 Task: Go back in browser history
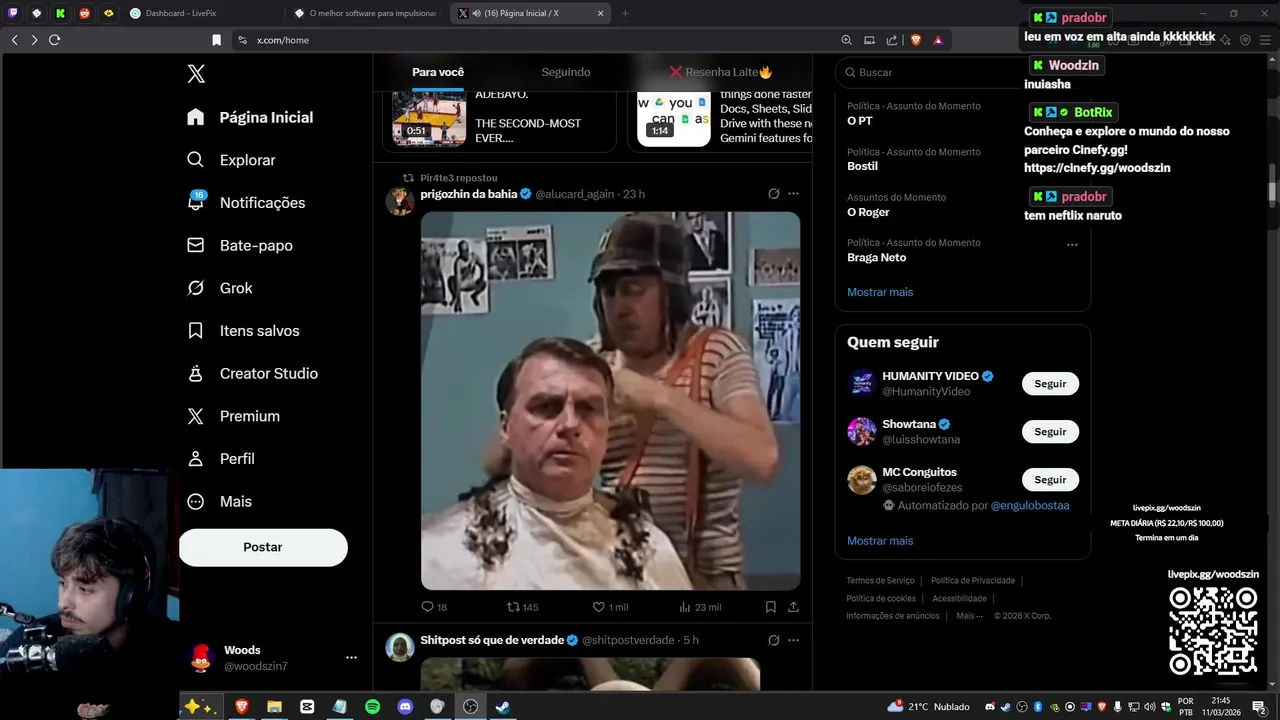(x=14, y=40)
